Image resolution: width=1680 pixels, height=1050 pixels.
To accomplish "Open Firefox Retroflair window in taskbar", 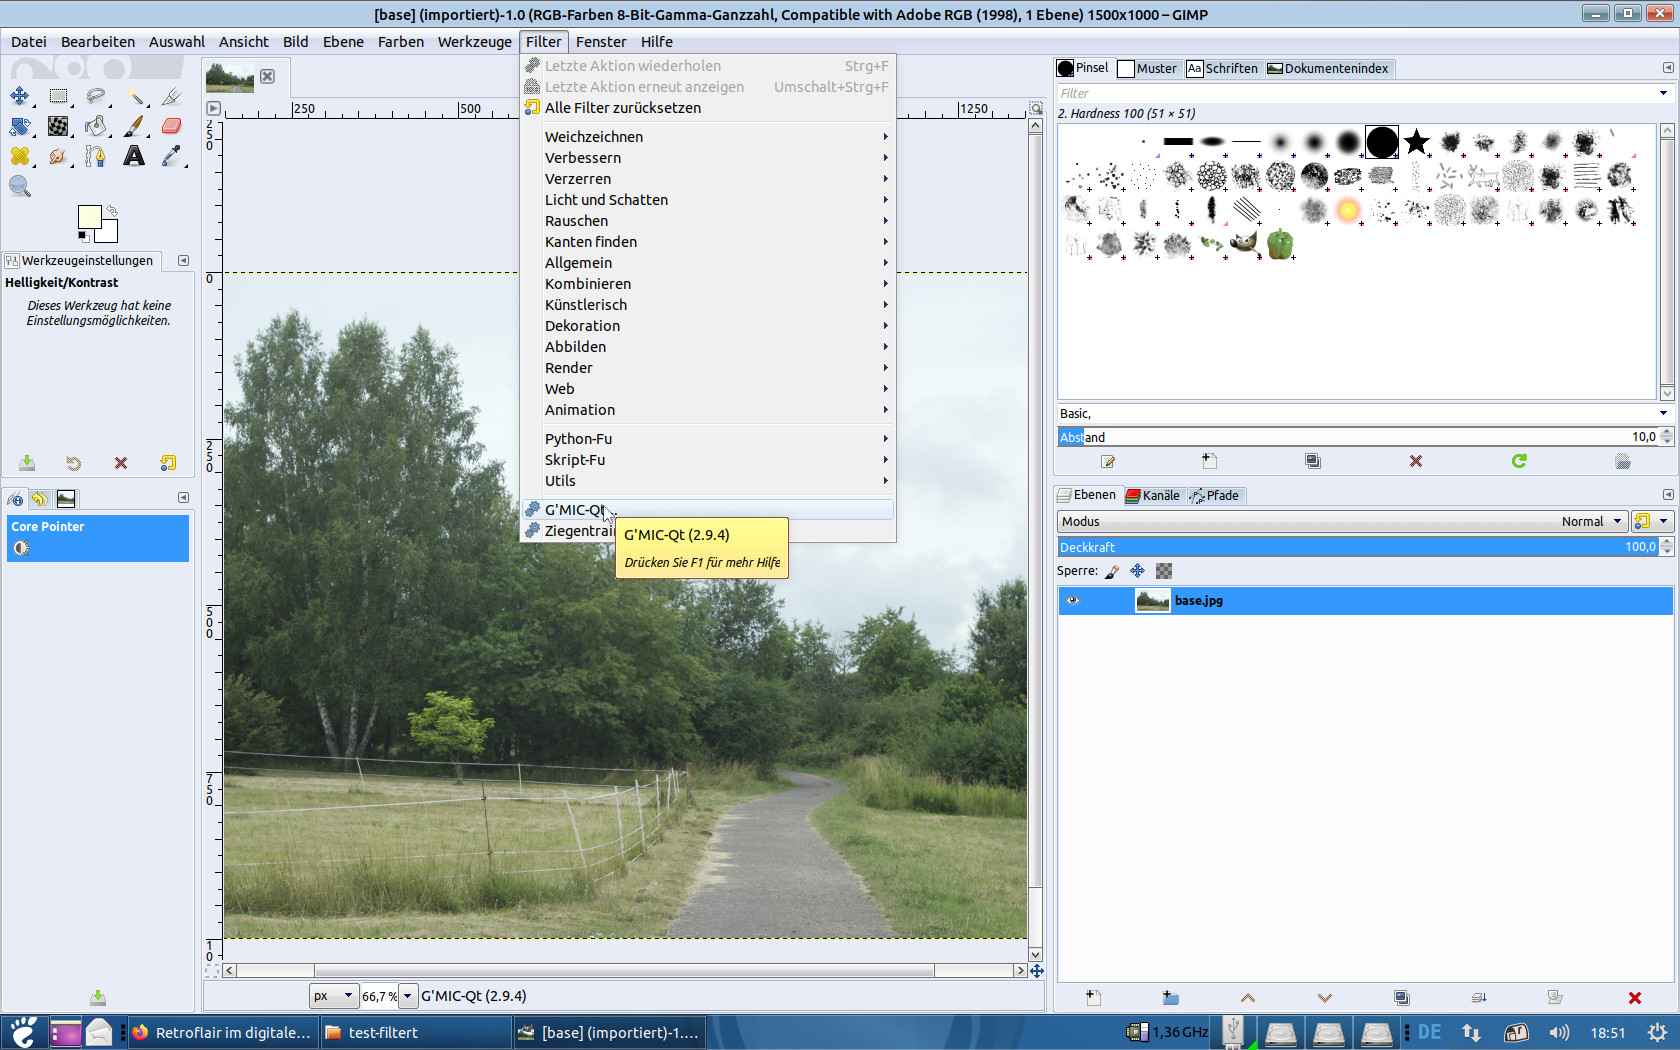I will (223, 1033).
